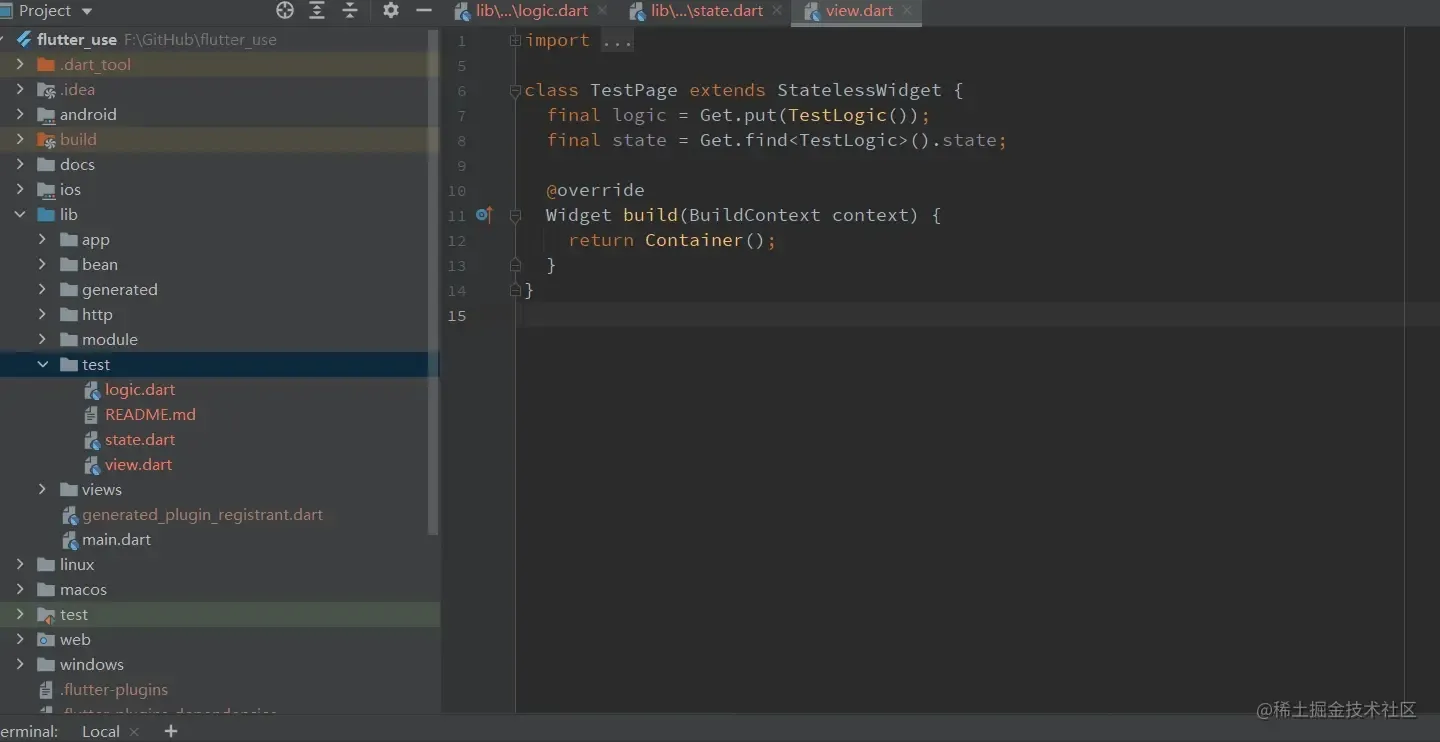Collapse the lib folder arrow

click(20, 214)
